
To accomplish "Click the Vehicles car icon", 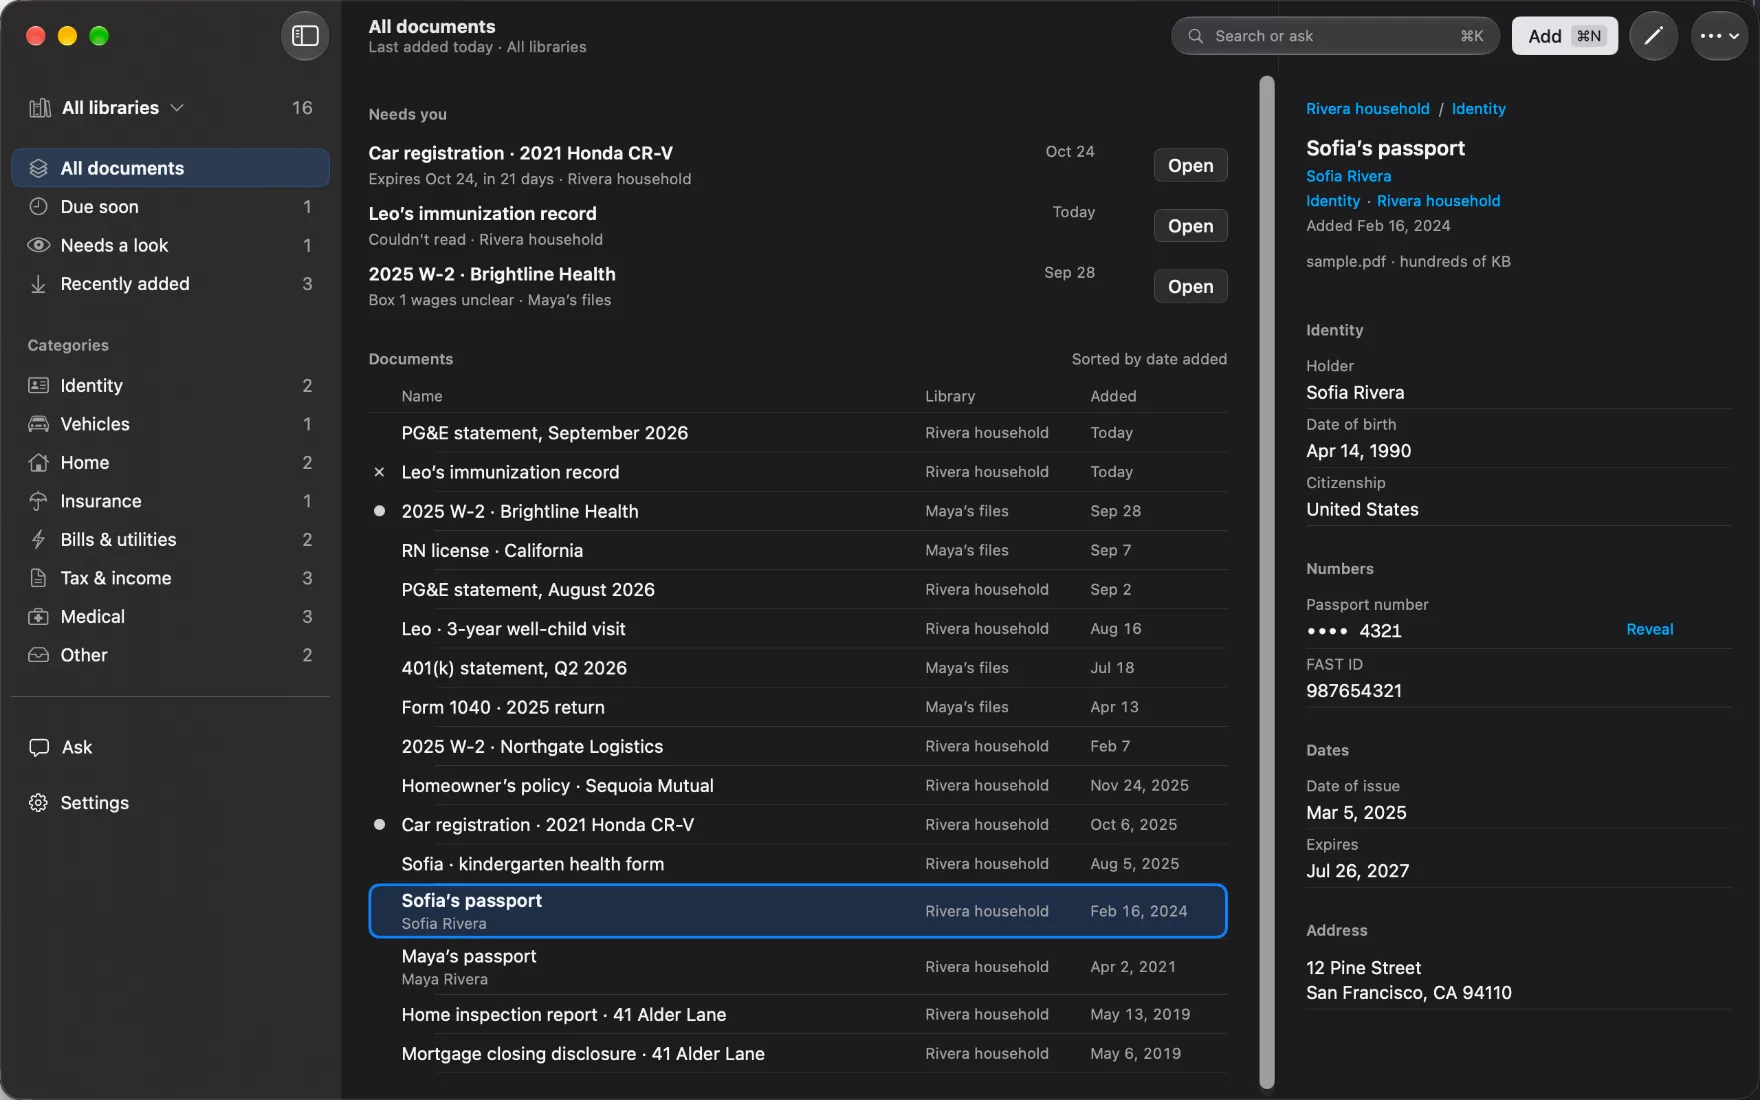I will [39, 424].
